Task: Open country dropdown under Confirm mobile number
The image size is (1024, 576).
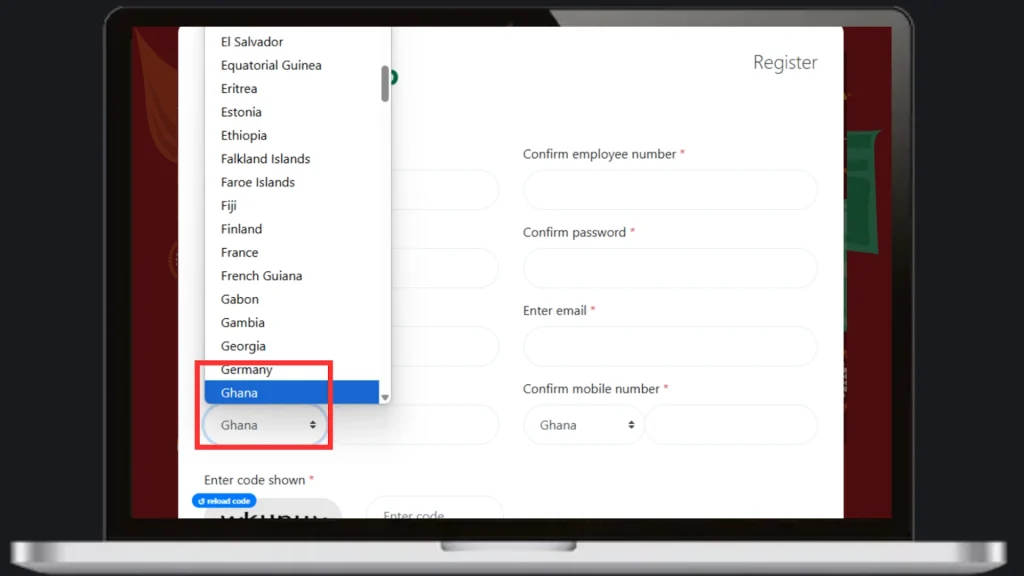Action: 583,425
